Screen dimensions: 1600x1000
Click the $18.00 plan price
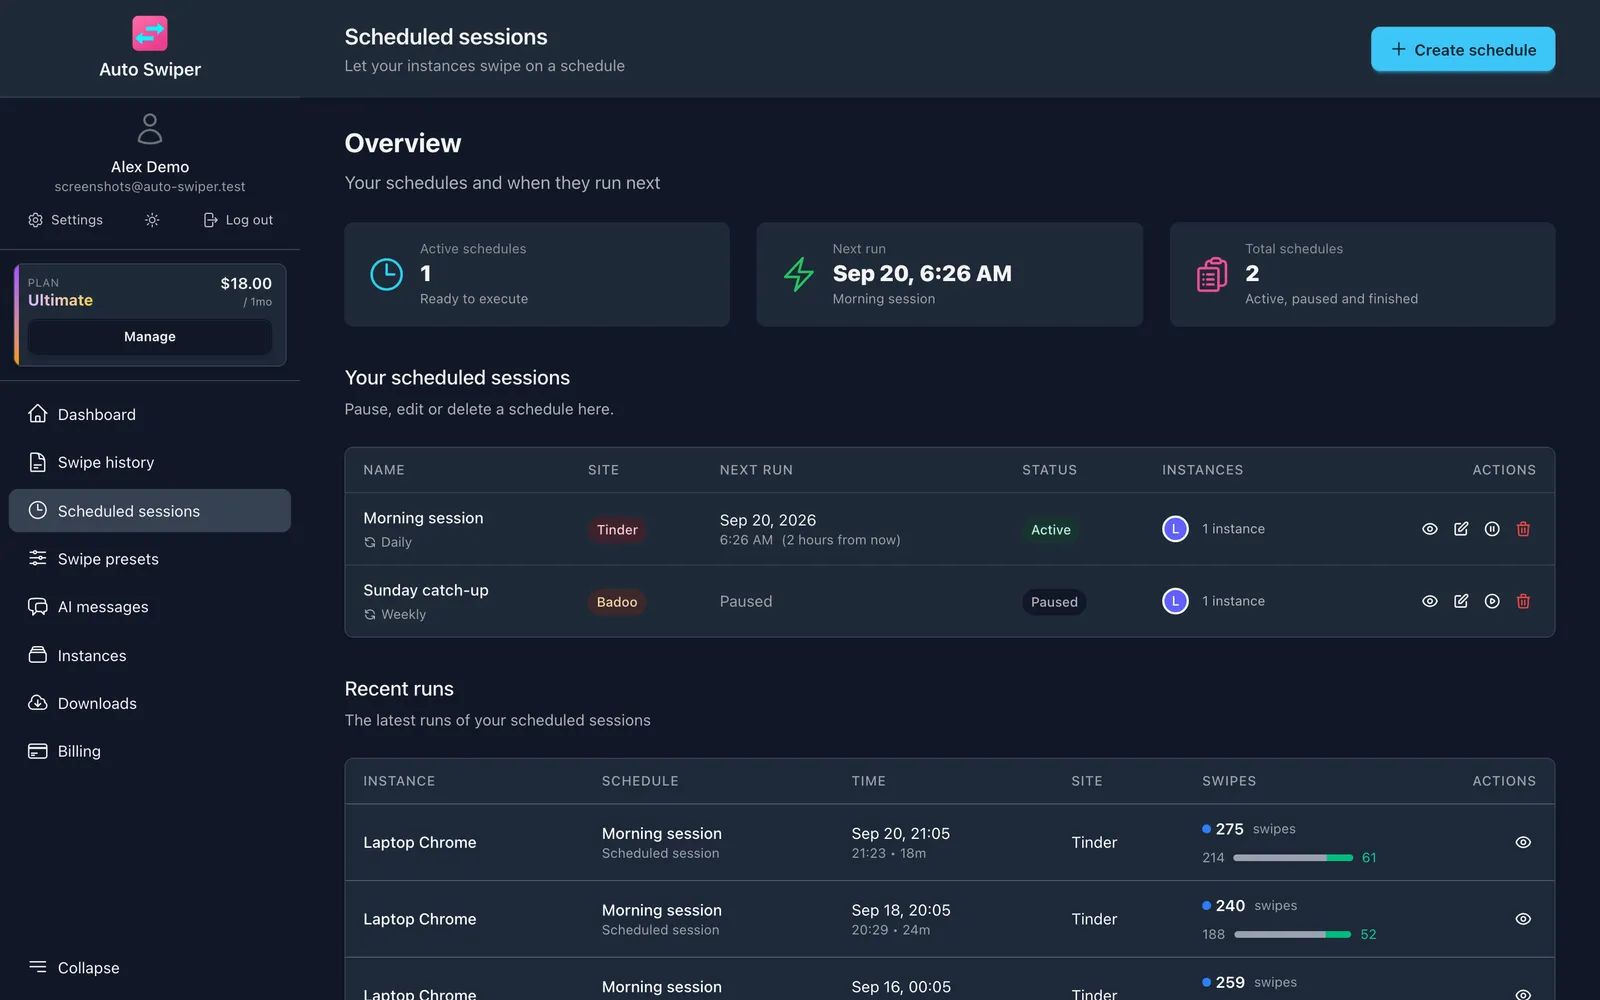246,283
